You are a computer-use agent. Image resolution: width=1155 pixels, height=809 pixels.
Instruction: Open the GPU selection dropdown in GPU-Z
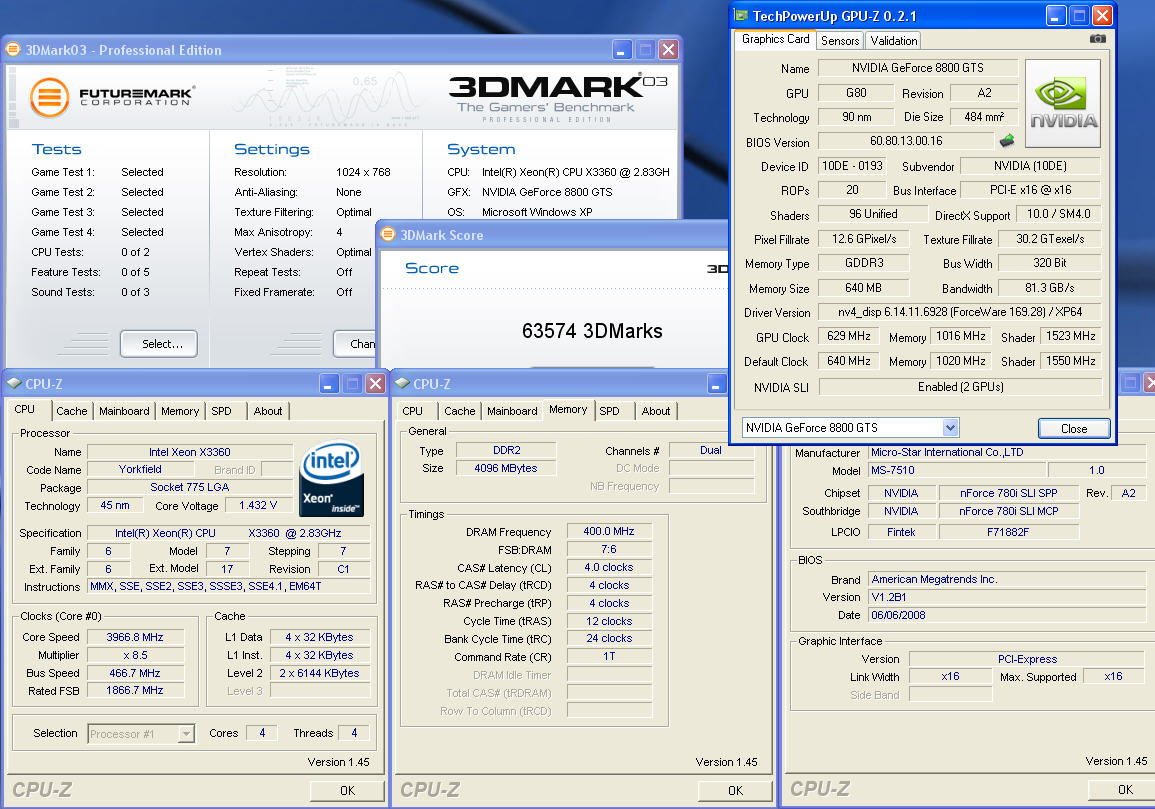coord(950,427)
